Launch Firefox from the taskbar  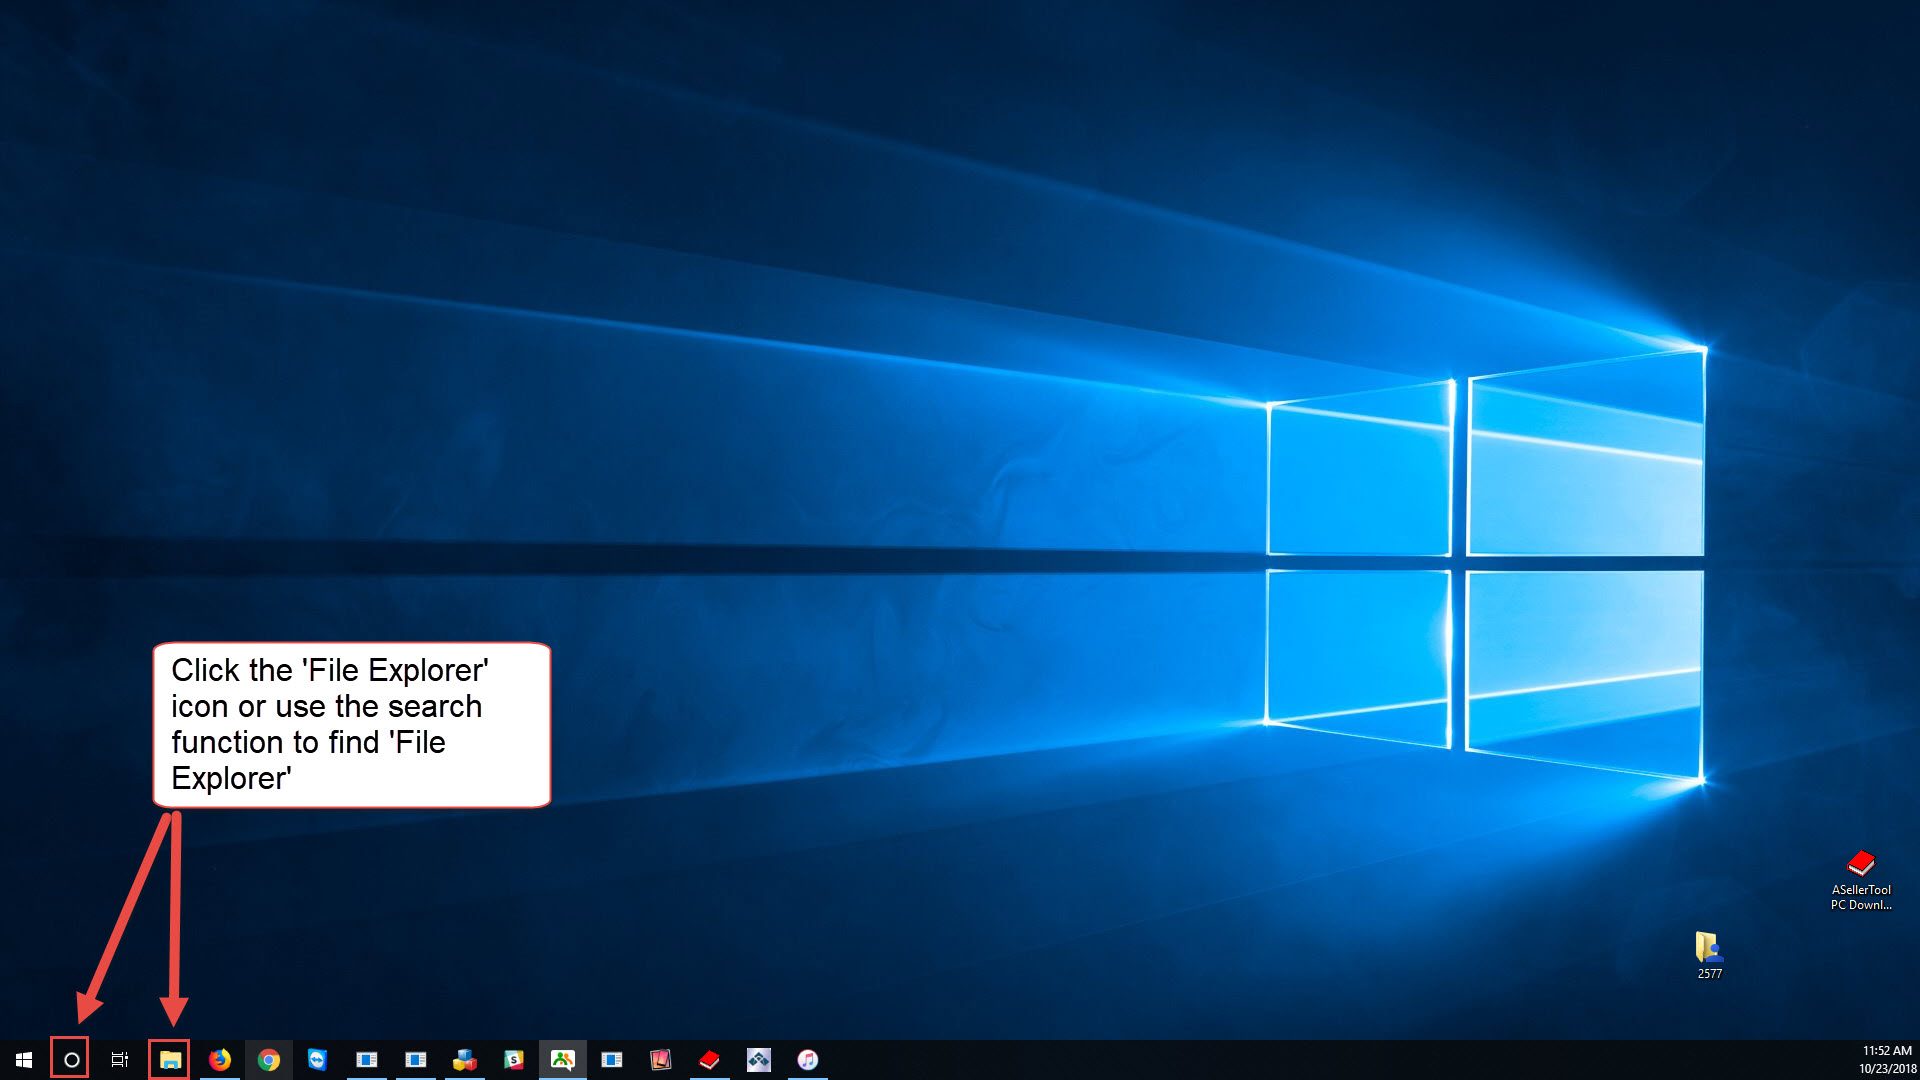[x=220, y=1059]
